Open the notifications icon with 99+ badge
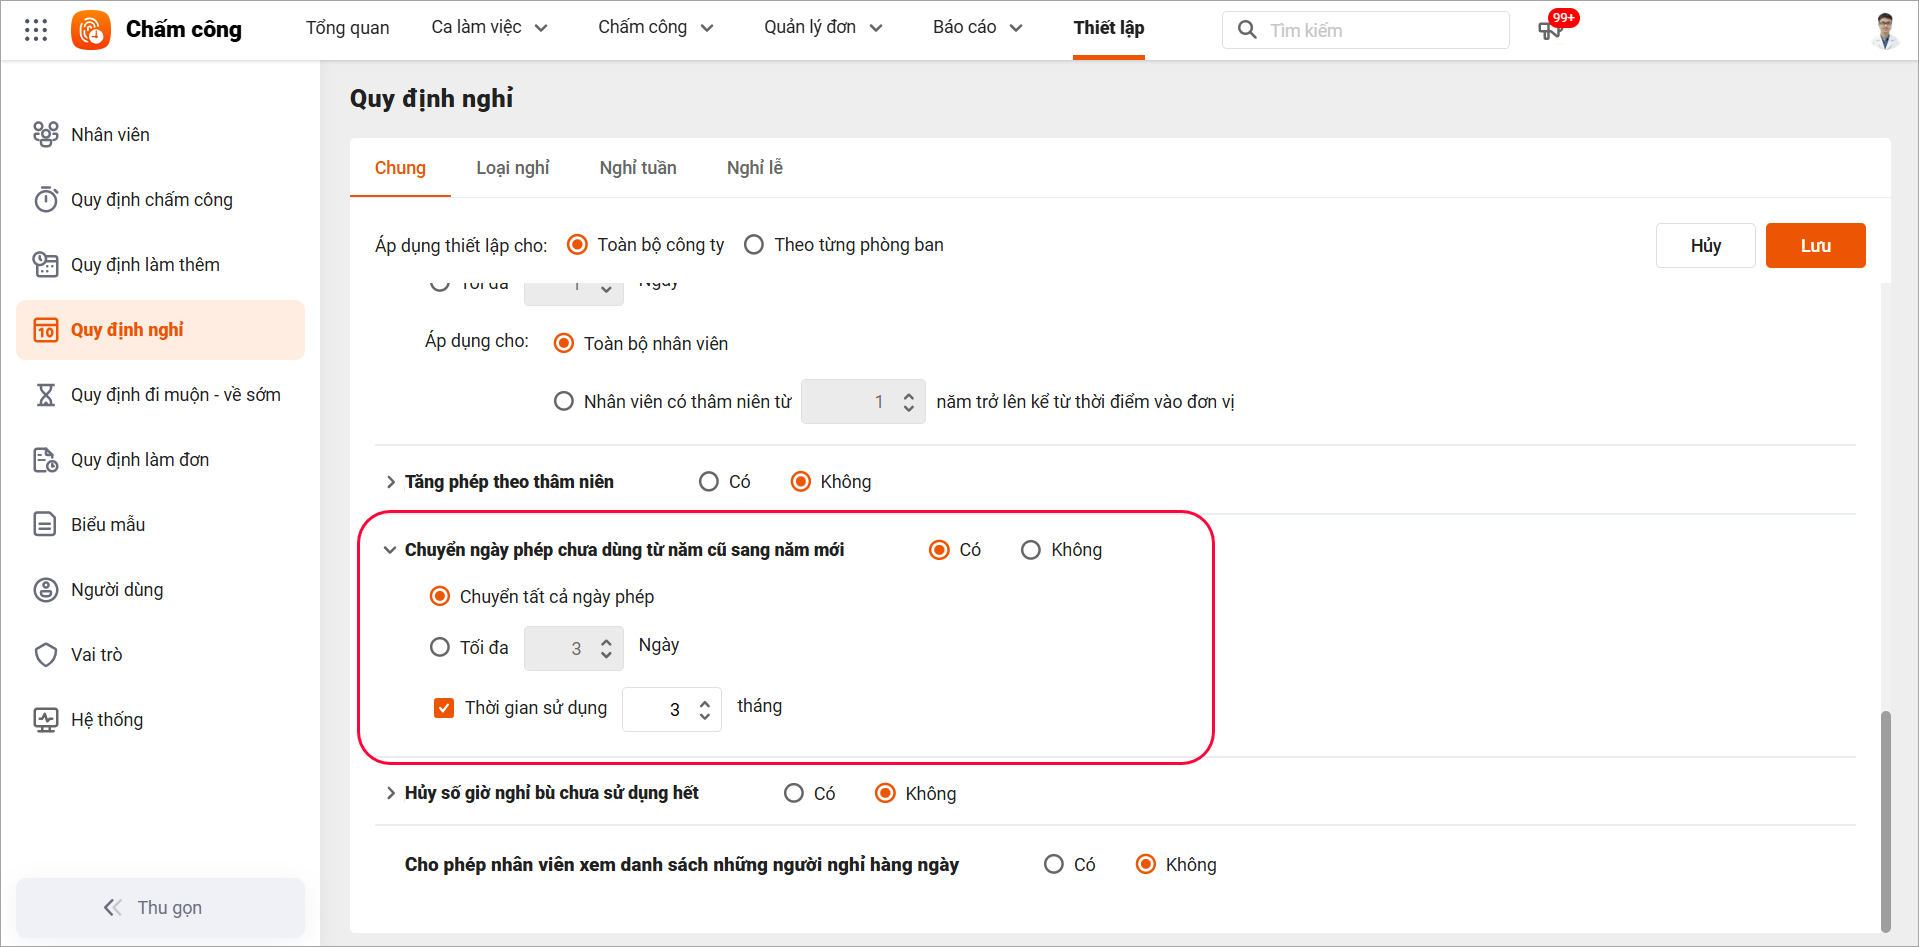Screen dimensions: 1919x947 pyautogui.click(x=1552, y=29)
